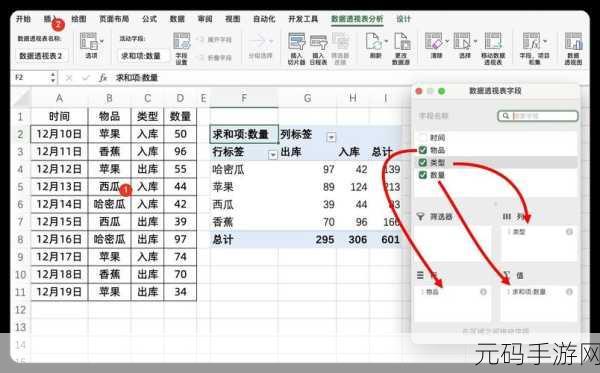
Task: Click the PivotTable name field 数据透视表2
Action: [41, 56]
